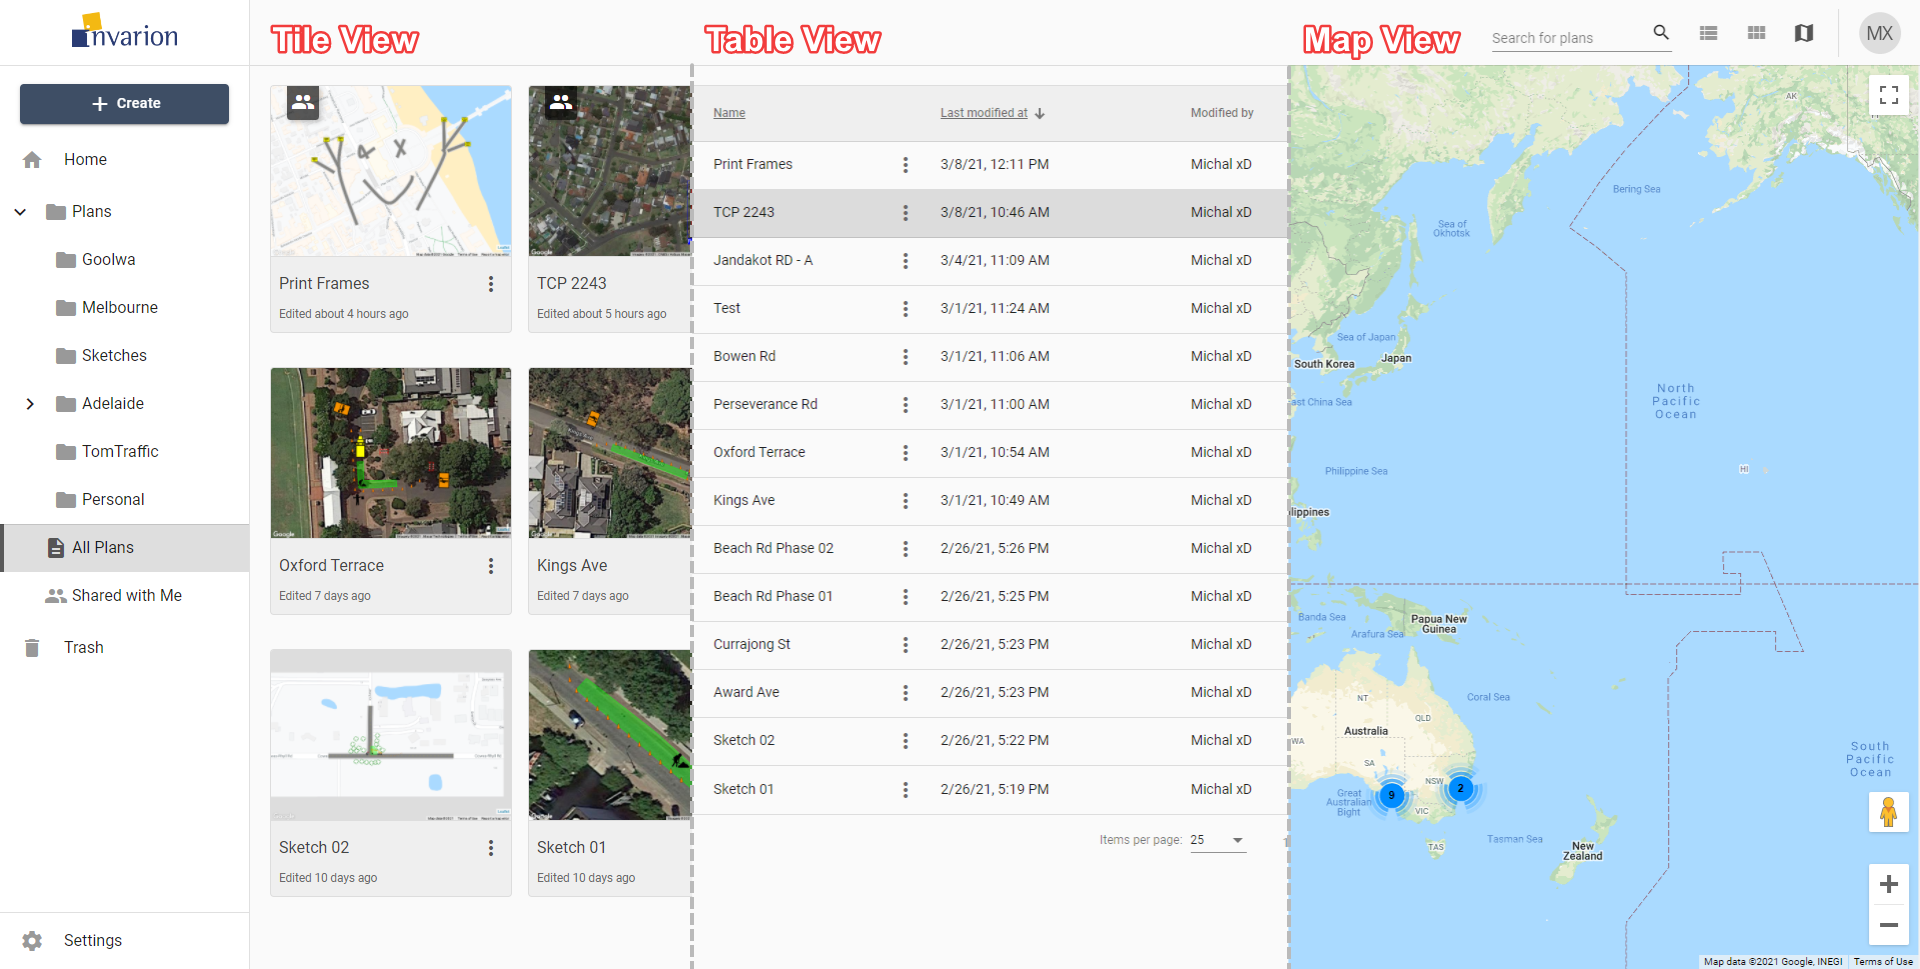Open options menu for Print Frames tile
Image resolution: width=1920 pixels, height=969 pixels.
491,284
